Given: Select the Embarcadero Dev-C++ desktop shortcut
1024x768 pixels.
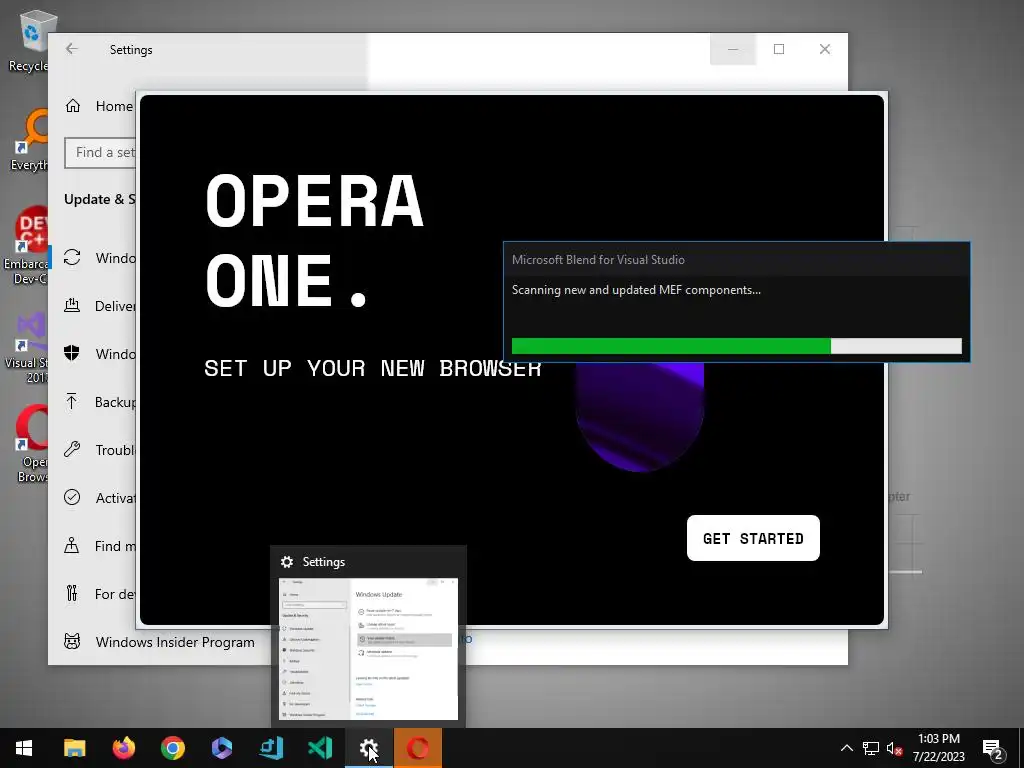Looking at the screenshot, I should (x=26, y=246).
